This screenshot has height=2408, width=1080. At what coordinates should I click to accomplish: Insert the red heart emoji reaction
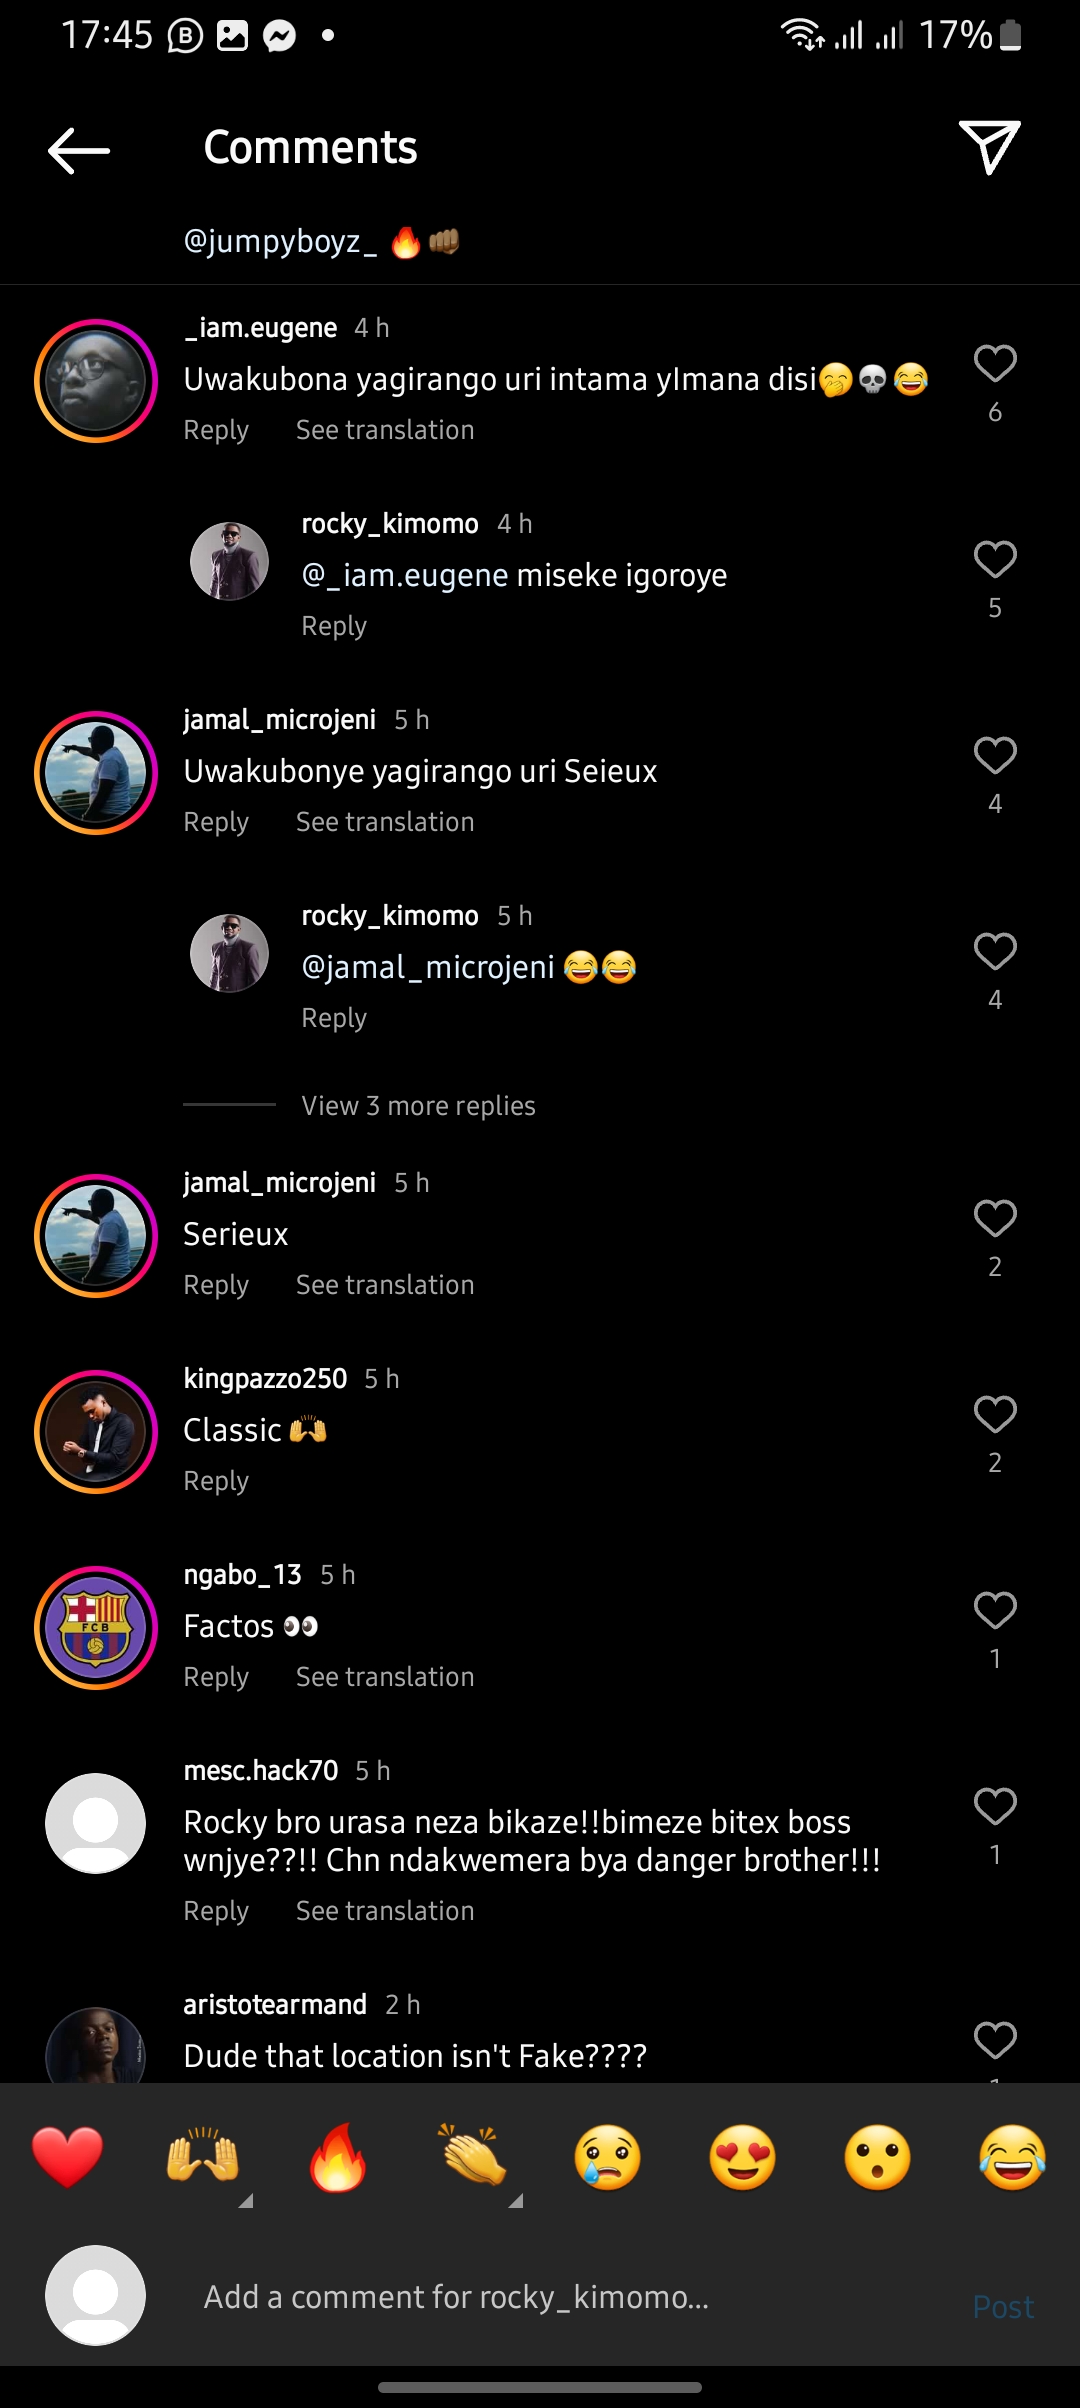(68, 2158)
